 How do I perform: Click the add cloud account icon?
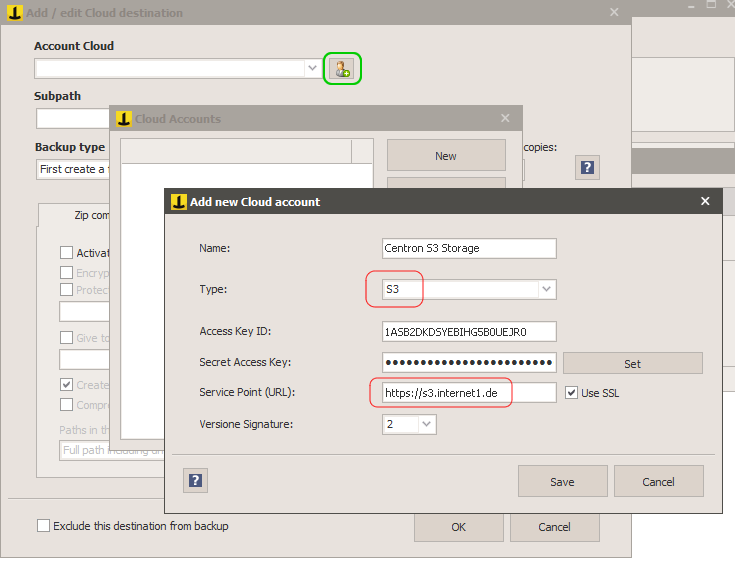click(342, 69)
